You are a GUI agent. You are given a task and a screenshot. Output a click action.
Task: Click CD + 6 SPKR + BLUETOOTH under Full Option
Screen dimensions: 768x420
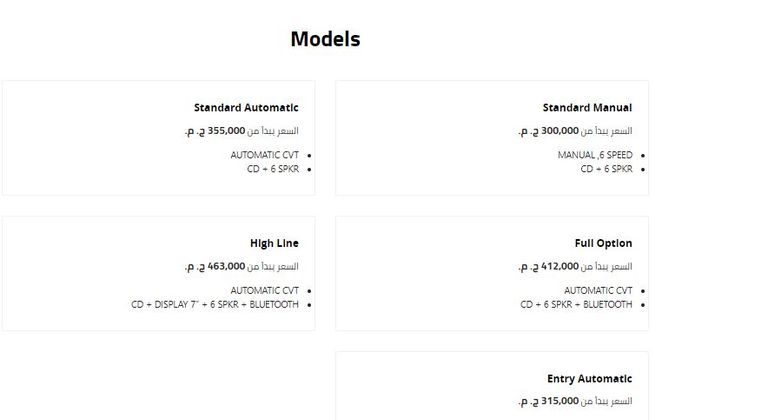(576, 305)
